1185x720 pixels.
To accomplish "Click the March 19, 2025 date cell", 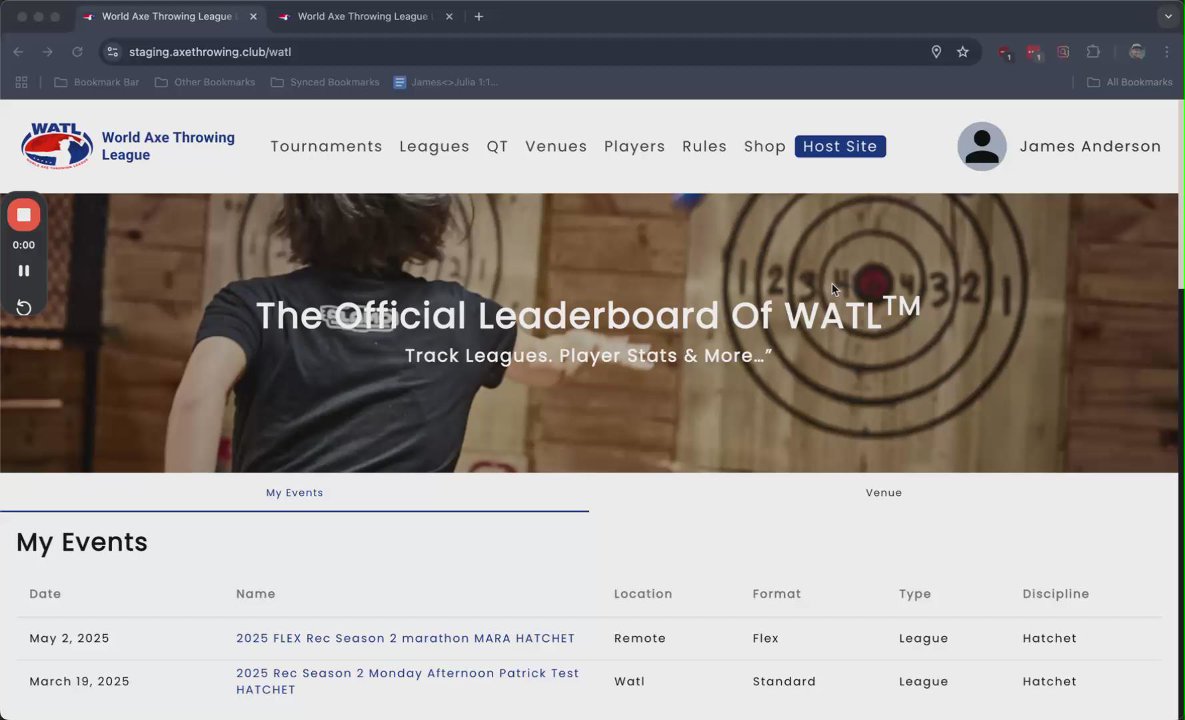I will click(79, 681).
